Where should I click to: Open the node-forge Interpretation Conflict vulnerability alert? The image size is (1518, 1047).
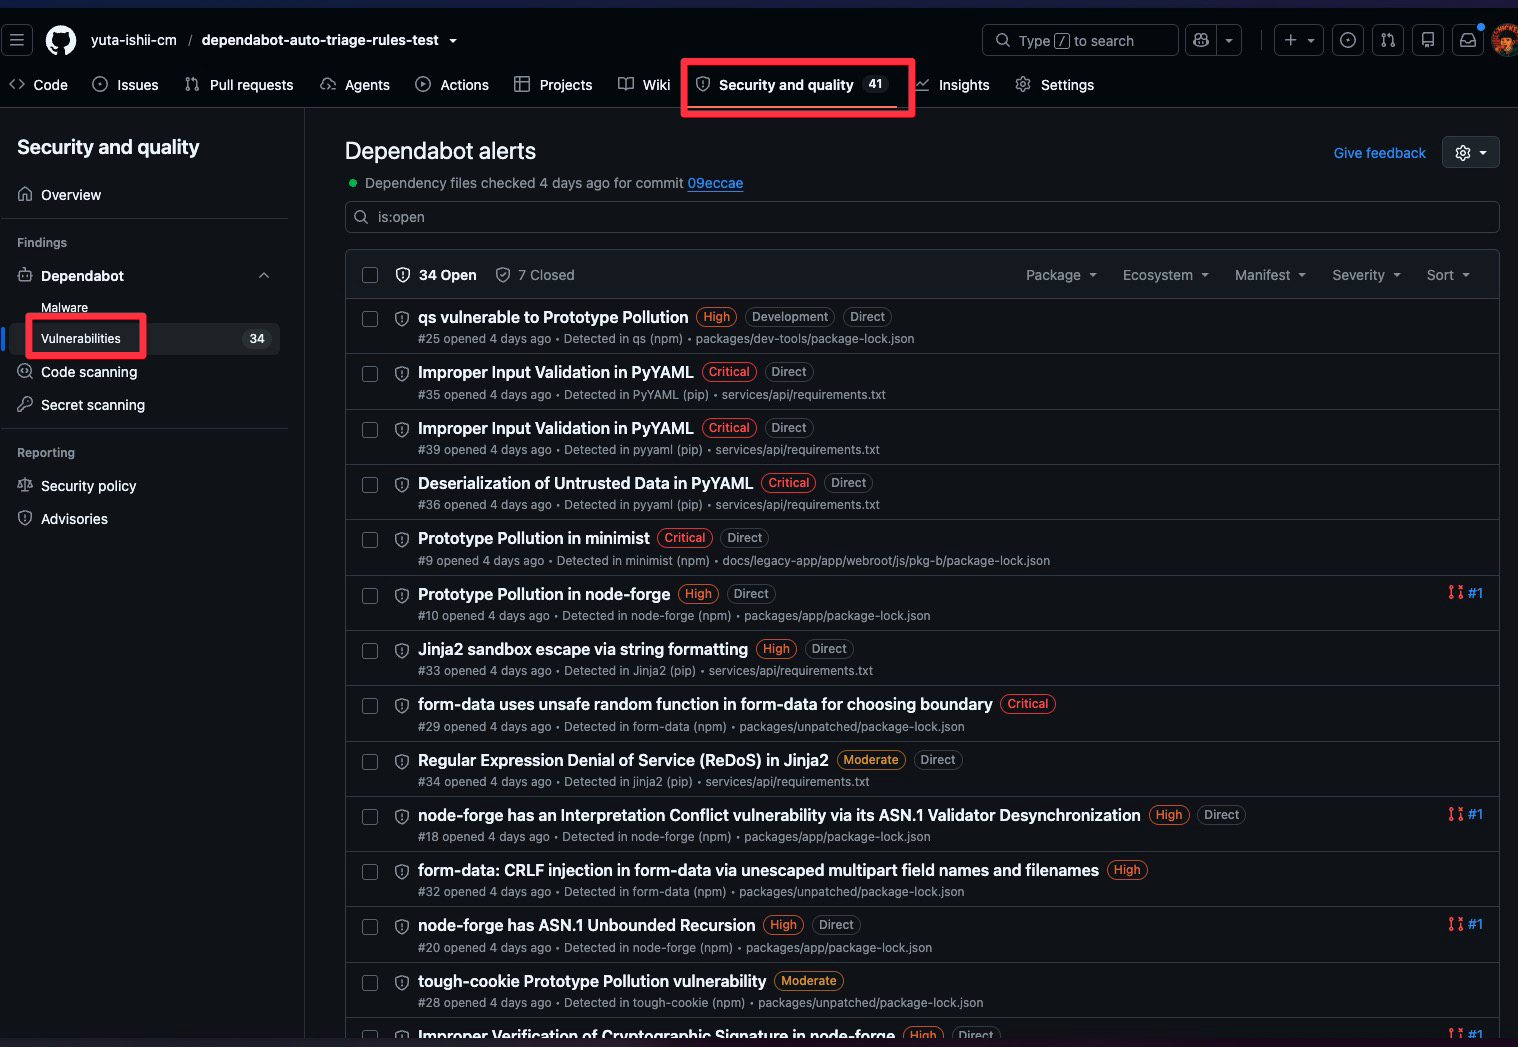(779, 815)
